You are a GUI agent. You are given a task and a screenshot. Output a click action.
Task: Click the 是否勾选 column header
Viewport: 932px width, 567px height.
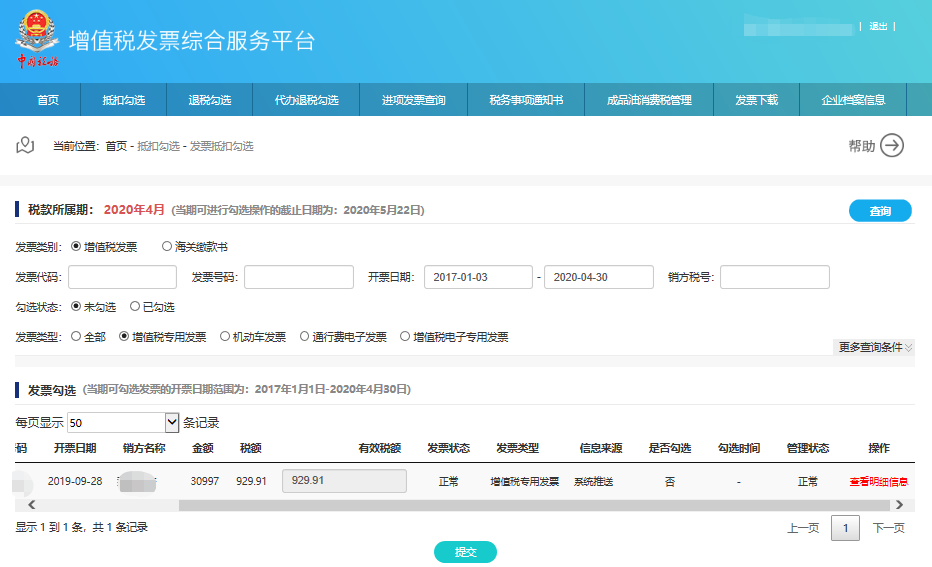tap(669, 448)
